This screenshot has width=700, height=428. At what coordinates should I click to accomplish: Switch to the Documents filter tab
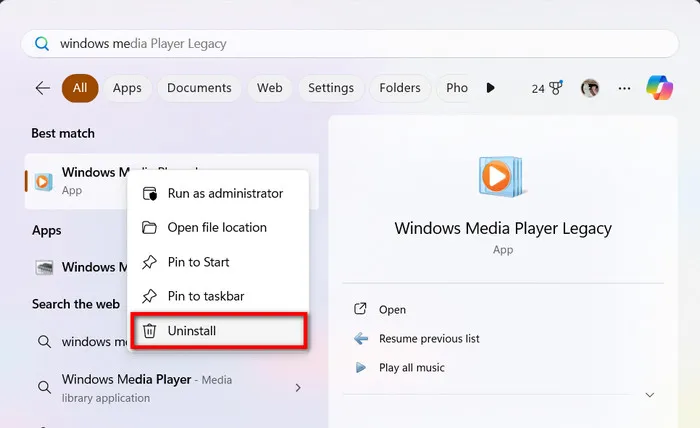(199, 88)
